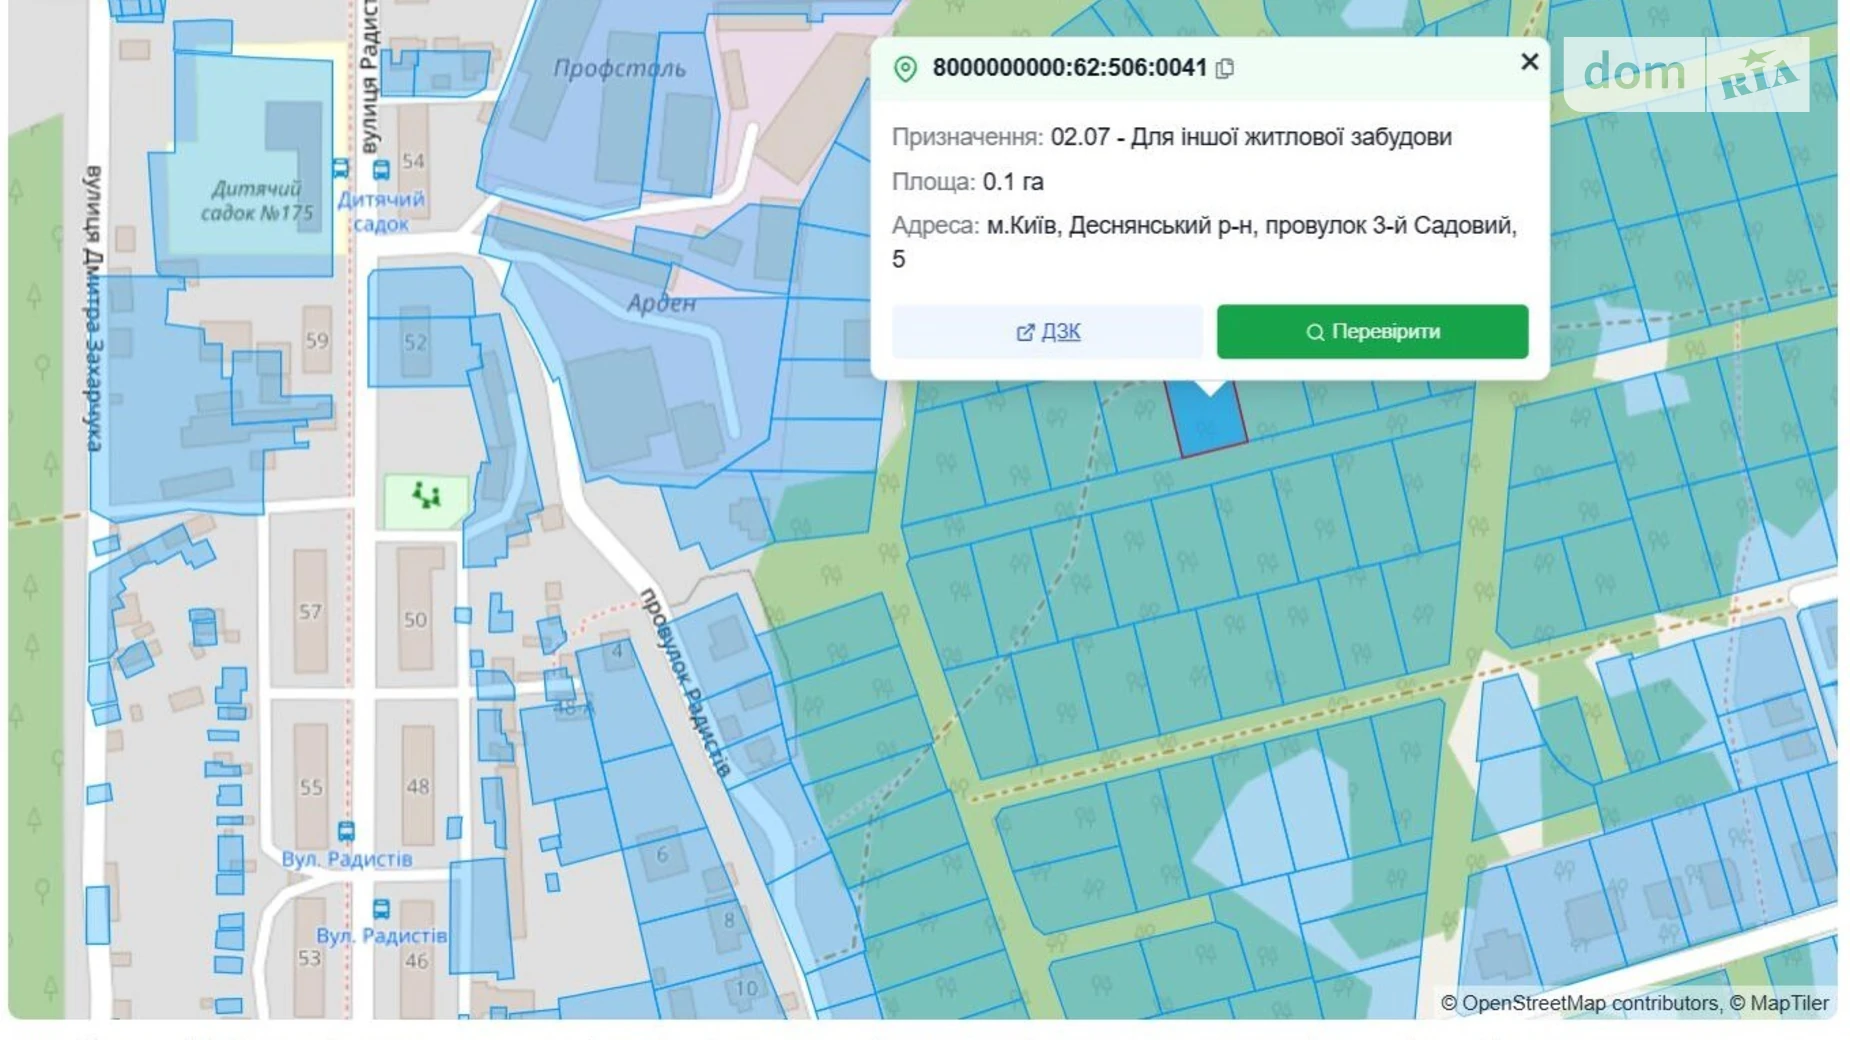The width and height of the screenshot is (1850, 1040).
Task: Click the Арден label on the map
Action: 661,303
